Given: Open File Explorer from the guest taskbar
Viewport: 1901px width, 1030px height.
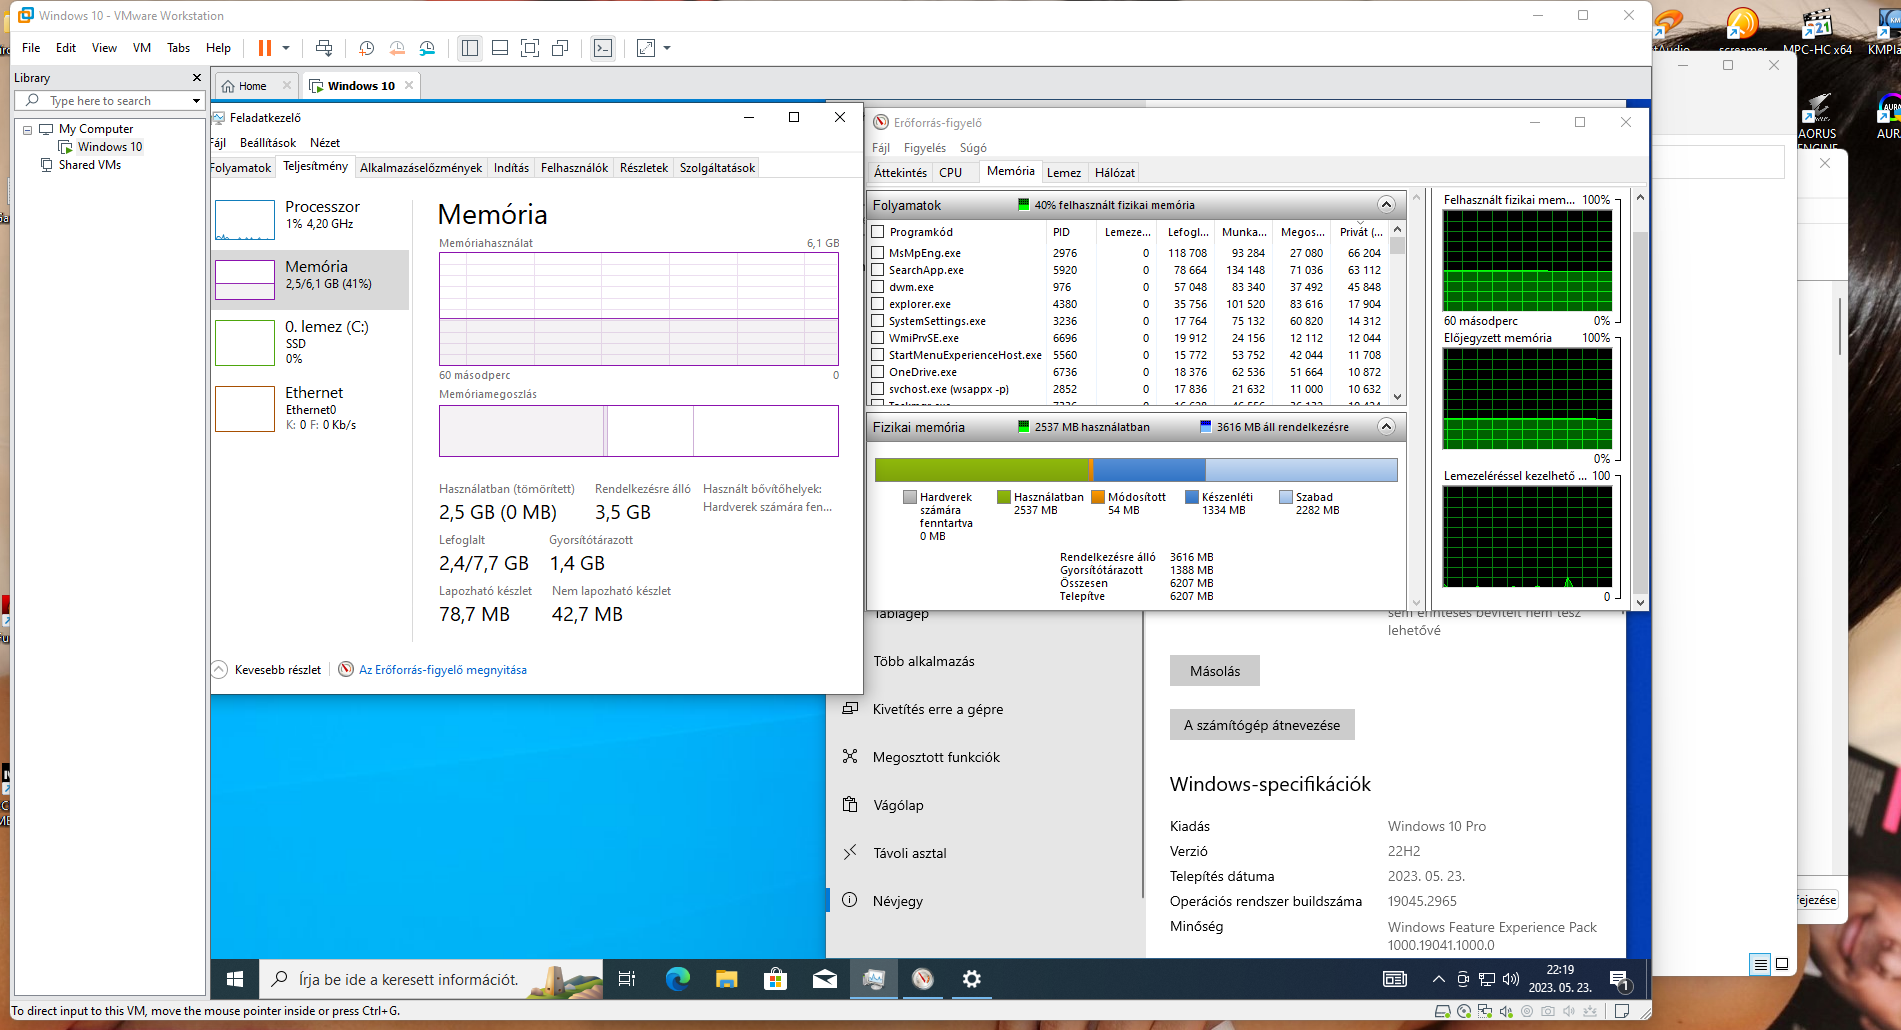Looking at the screenshot, I should tap(727, 979).
